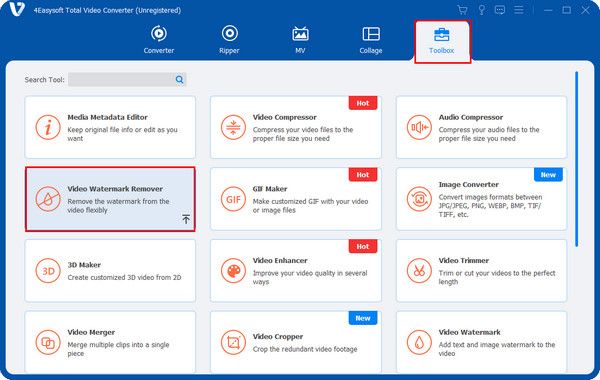Open the 3D Maker title
600x380 pixels.
(84, 265)
